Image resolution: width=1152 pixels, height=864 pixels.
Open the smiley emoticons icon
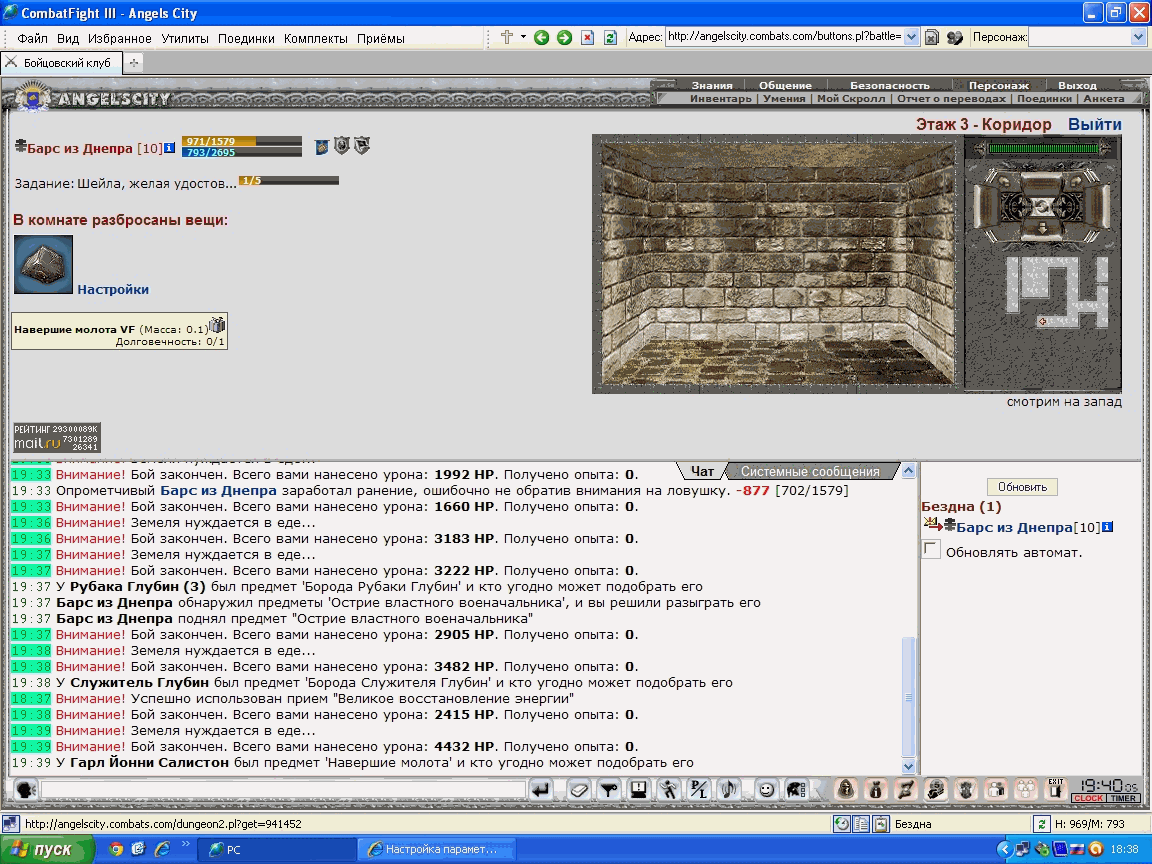pos(766,790)
